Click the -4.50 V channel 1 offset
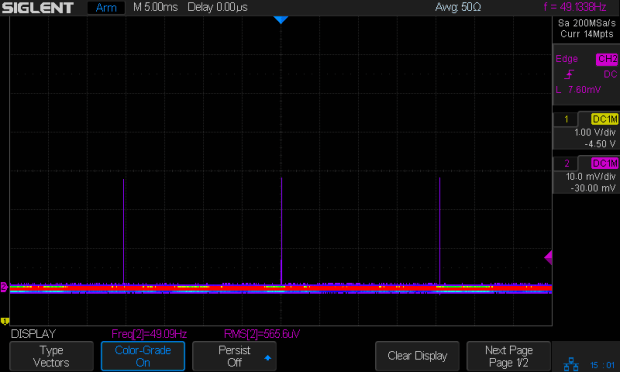 pos(600,144)
